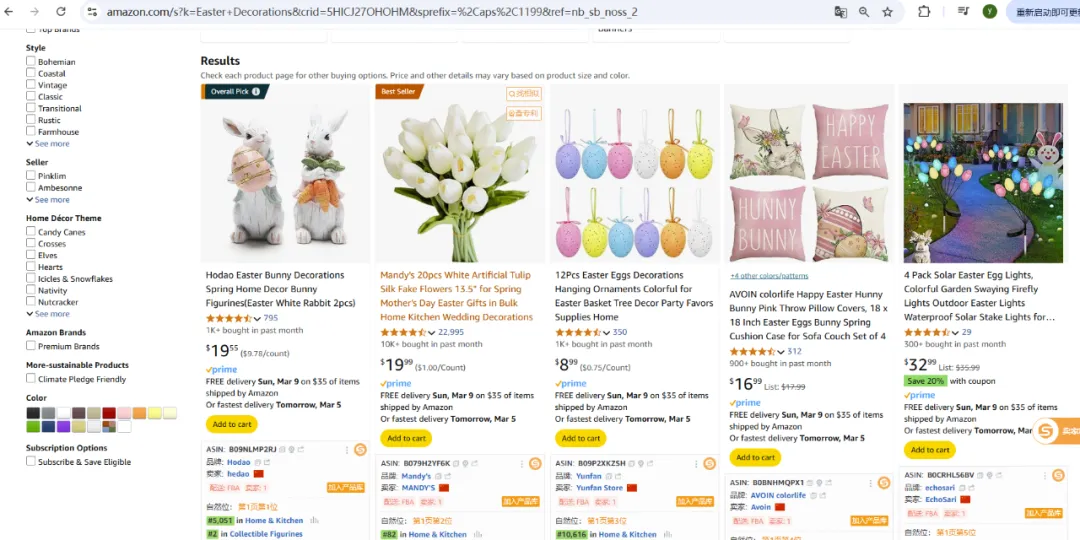Check the Climate Pledge Friendly option

click(x=31, y=379)
